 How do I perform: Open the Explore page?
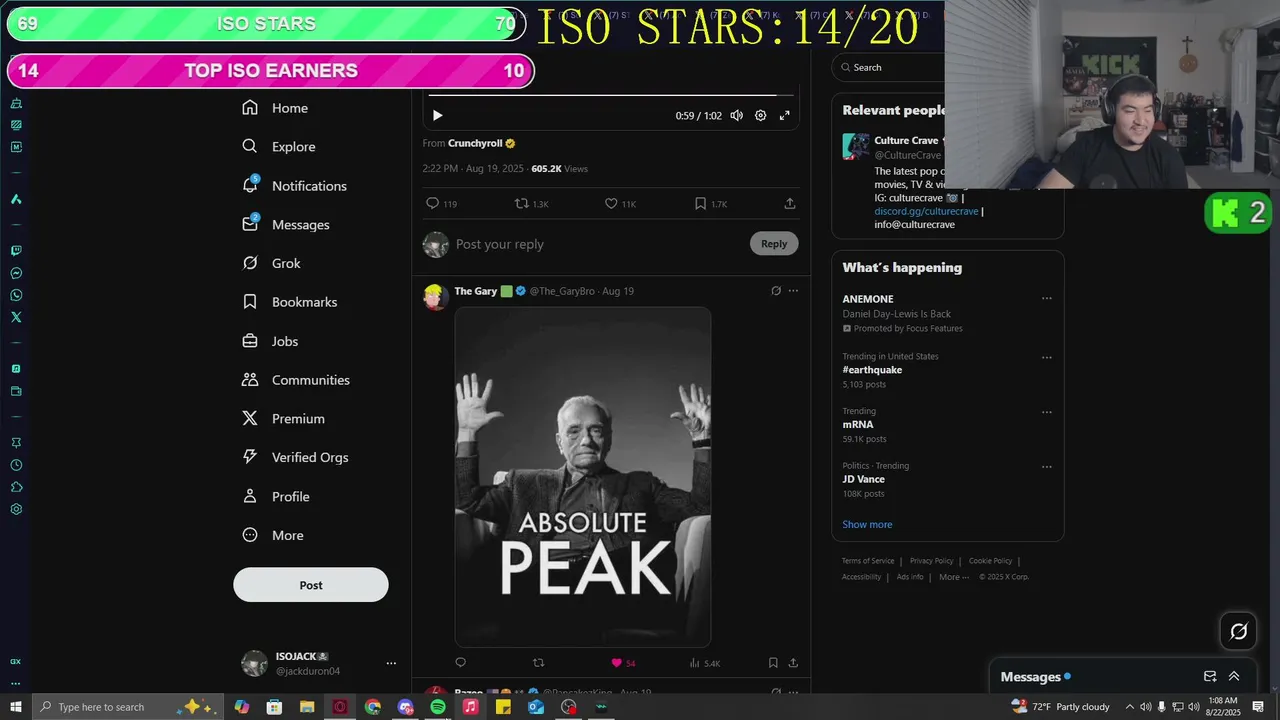point(279,147)
